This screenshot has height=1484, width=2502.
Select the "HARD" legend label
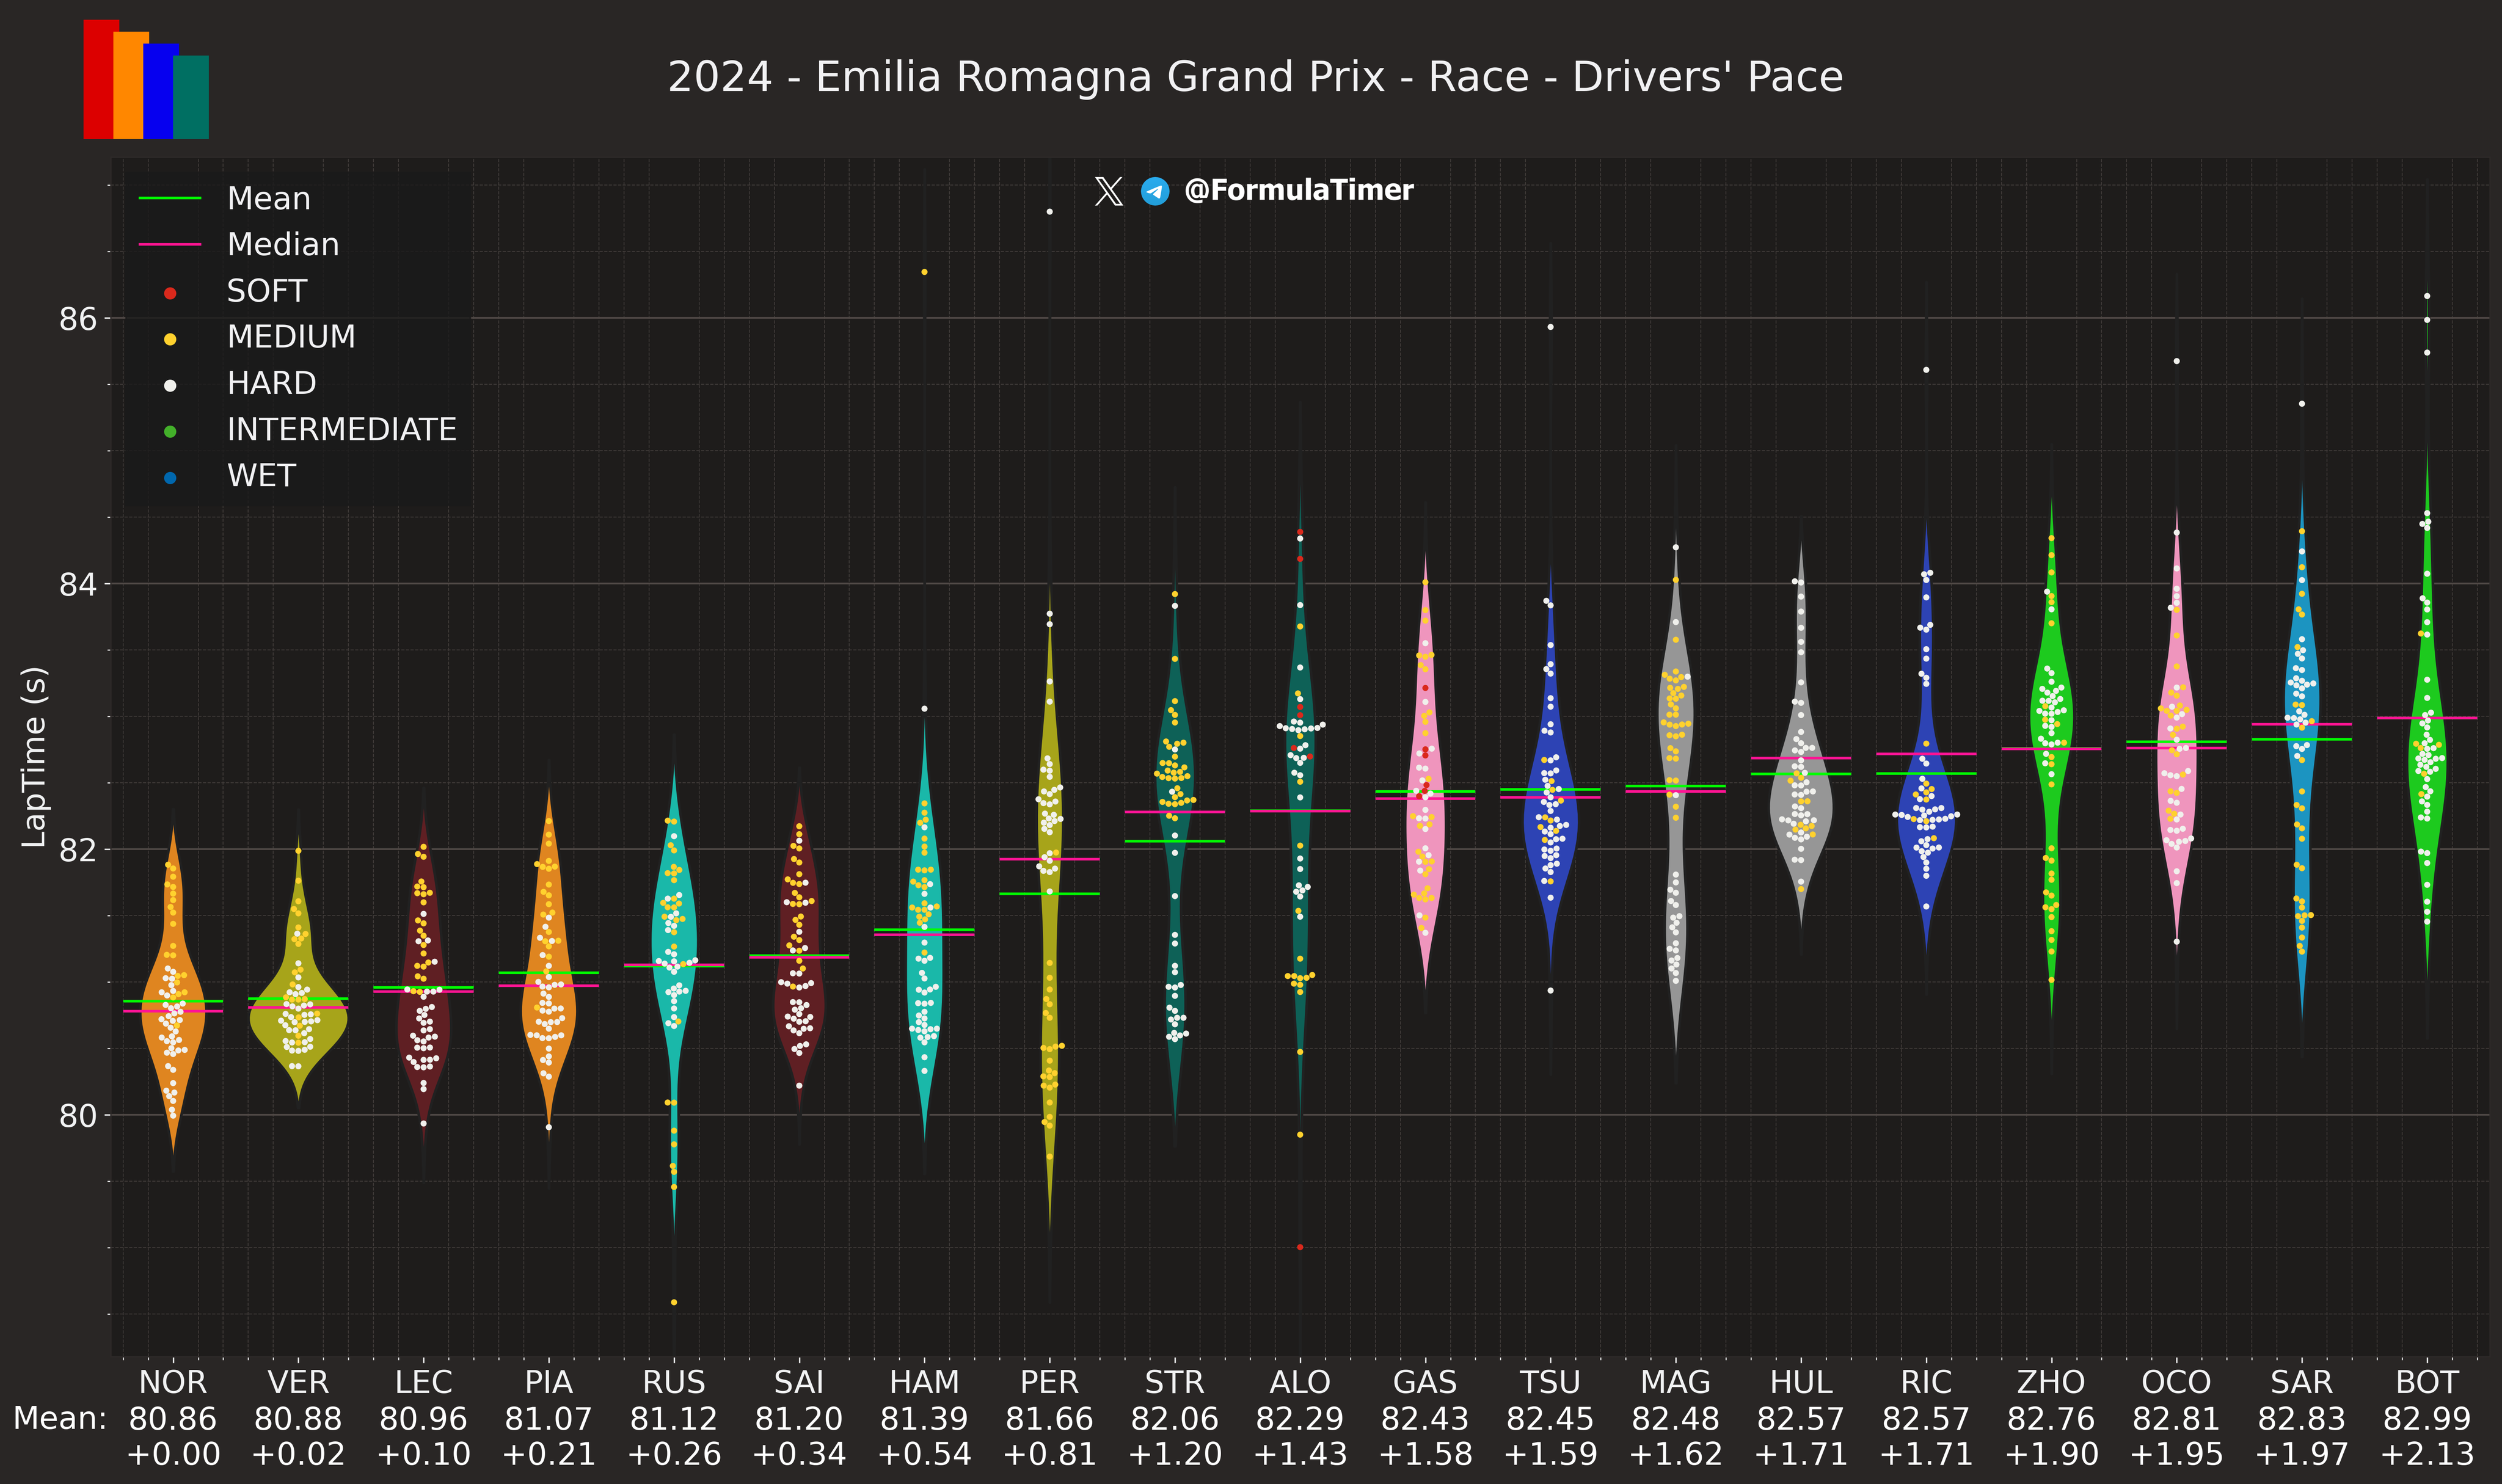point(272,383)
